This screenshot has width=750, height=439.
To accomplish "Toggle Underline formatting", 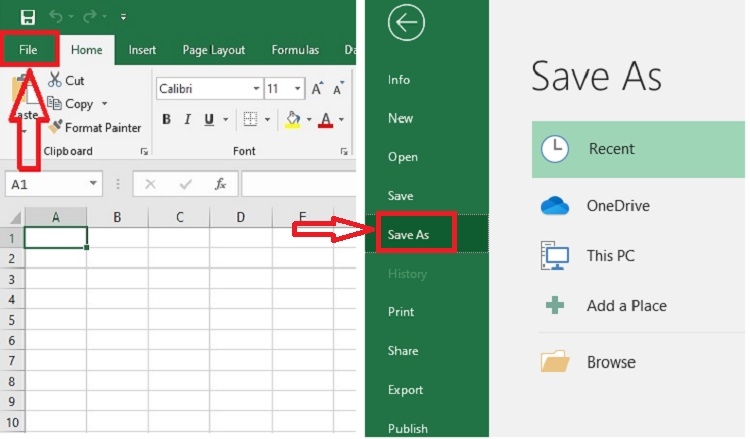I will click(x=209, y=119).
